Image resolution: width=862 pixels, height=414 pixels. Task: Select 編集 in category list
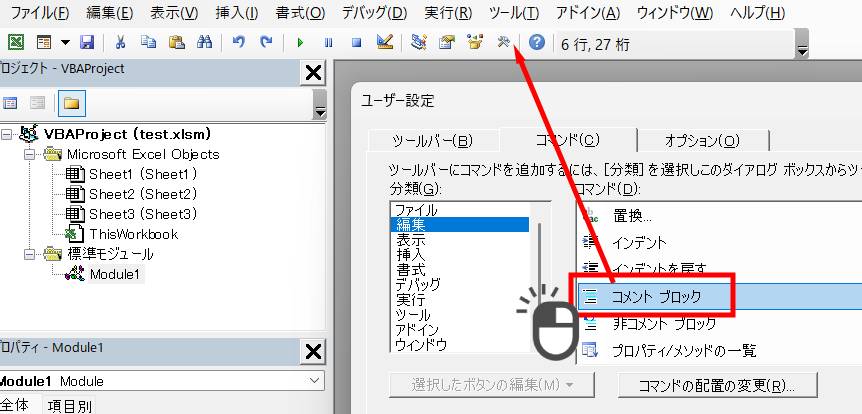460,224
